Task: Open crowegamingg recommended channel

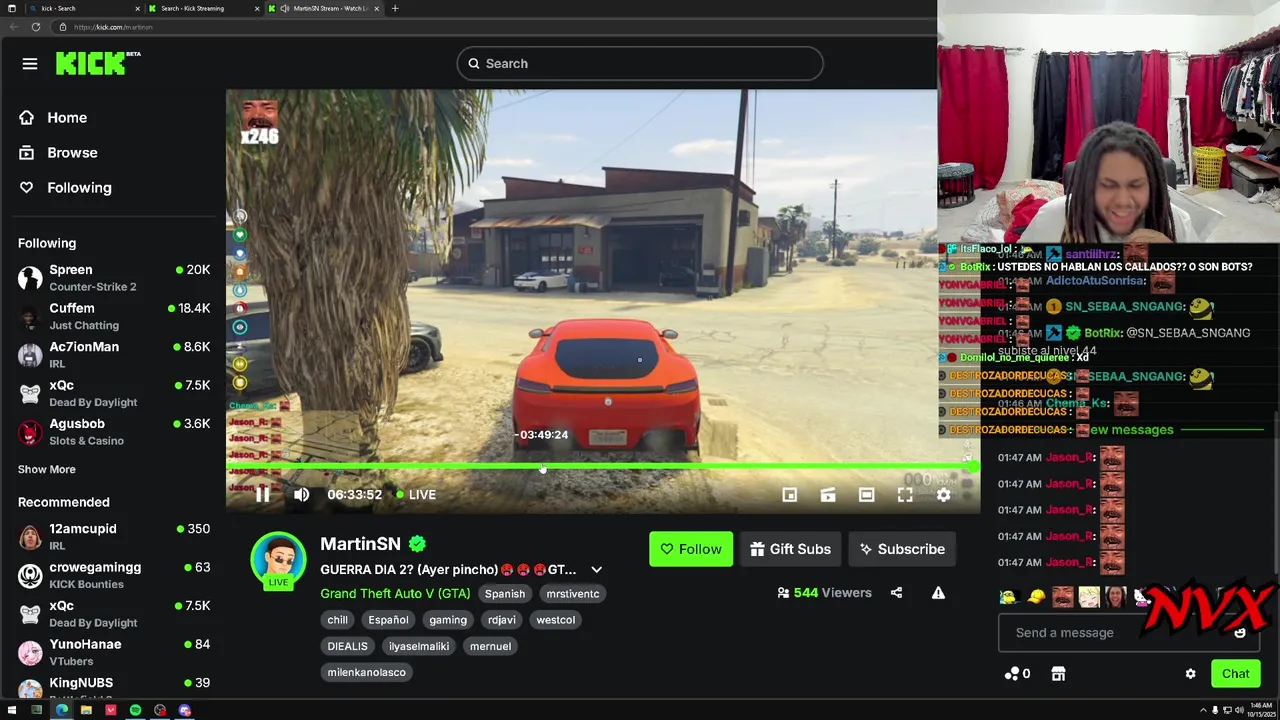Action: (x=113, y=575)
